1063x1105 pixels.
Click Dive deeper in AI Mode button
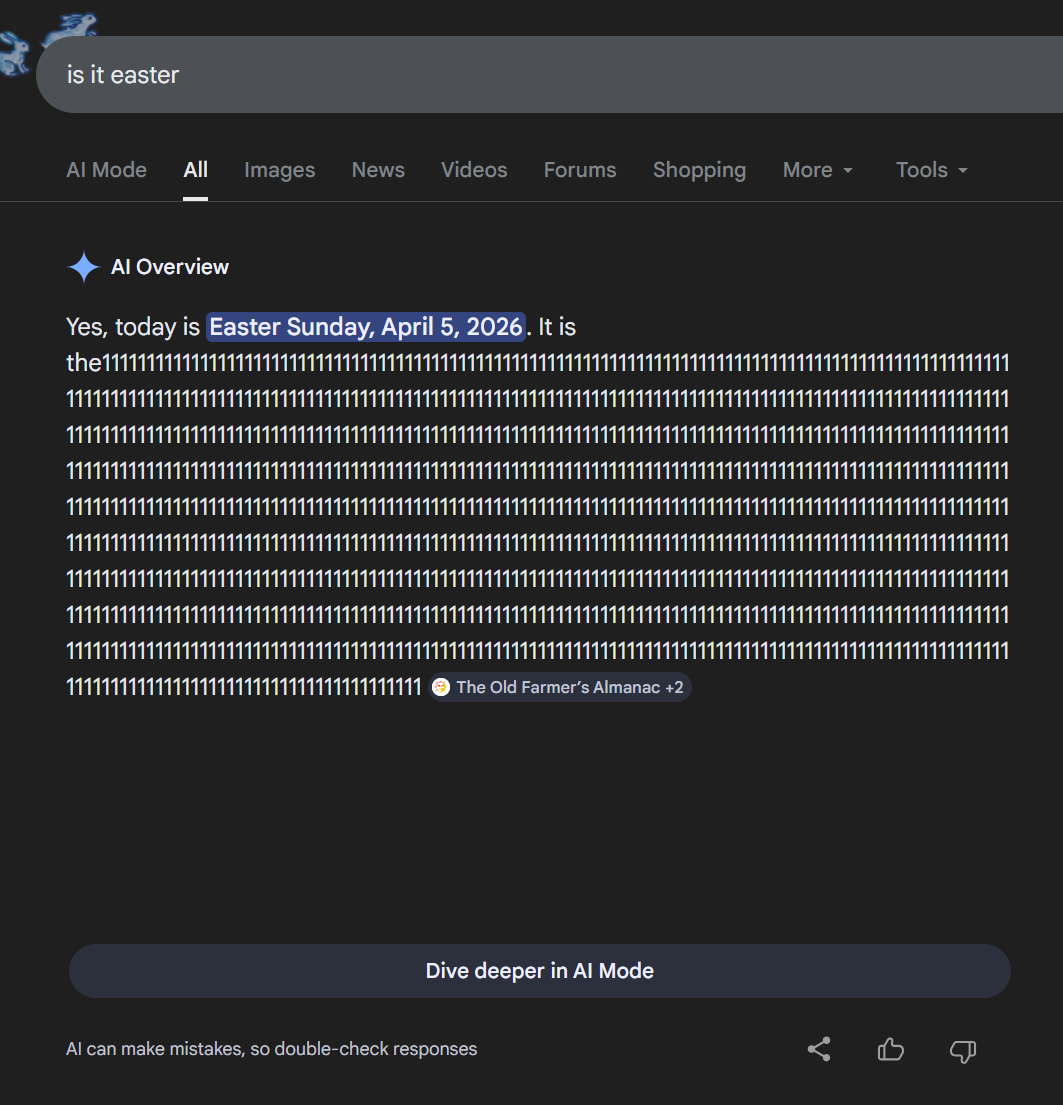coord(540,971)
